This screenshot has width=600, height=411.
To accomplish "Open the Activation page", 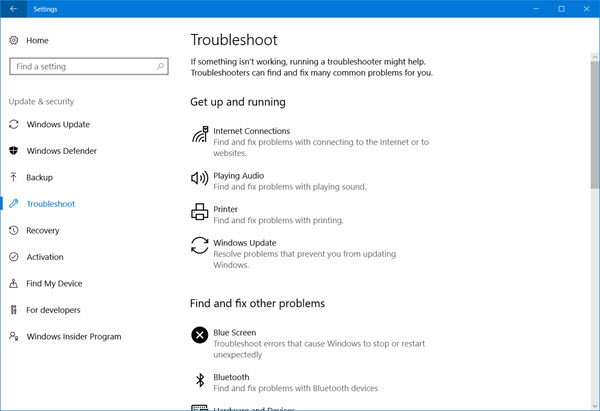I will pos(45,257).
